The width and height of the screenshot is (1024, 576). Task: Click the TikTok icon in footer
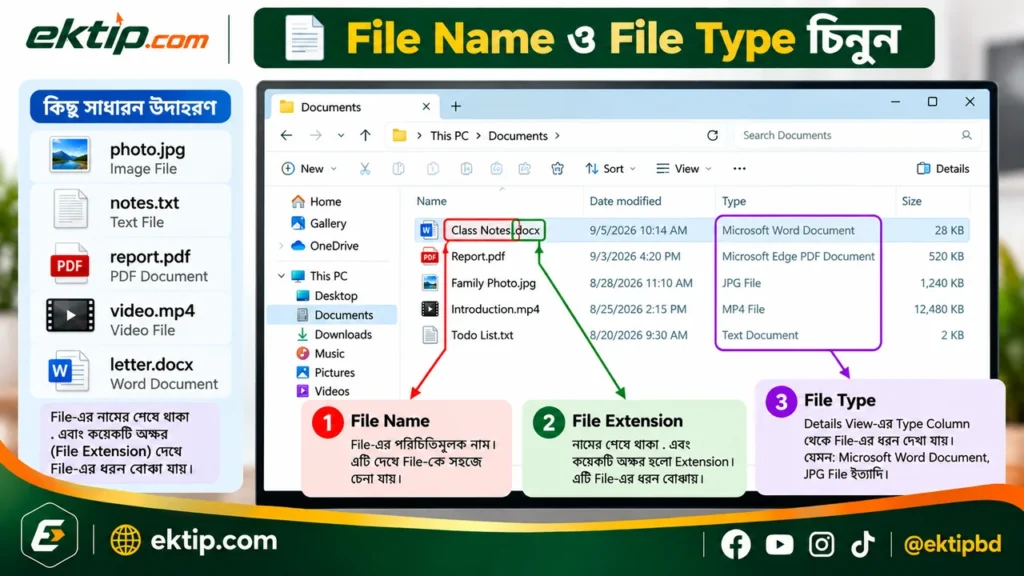coord(862,544)
